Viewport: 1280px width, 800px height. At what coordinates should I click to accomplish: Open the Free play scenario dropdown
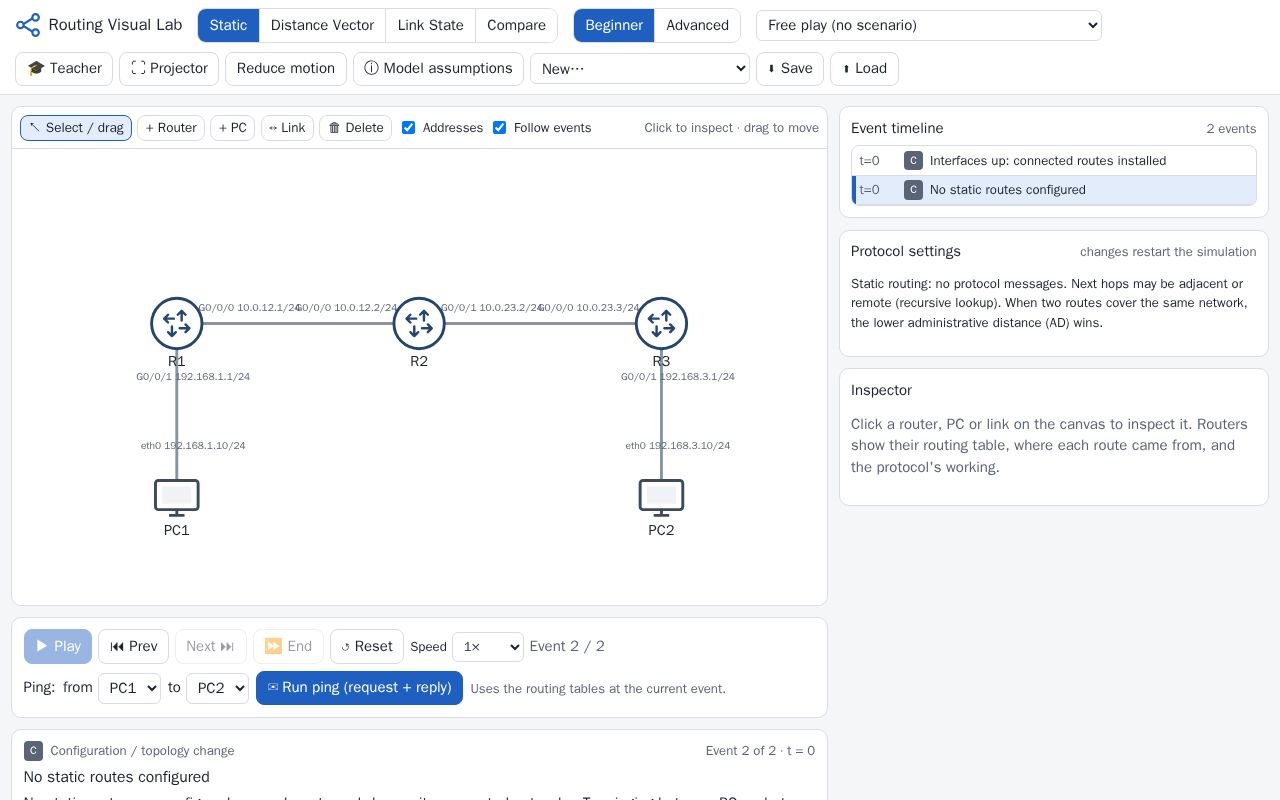click(x=929, y=25)
